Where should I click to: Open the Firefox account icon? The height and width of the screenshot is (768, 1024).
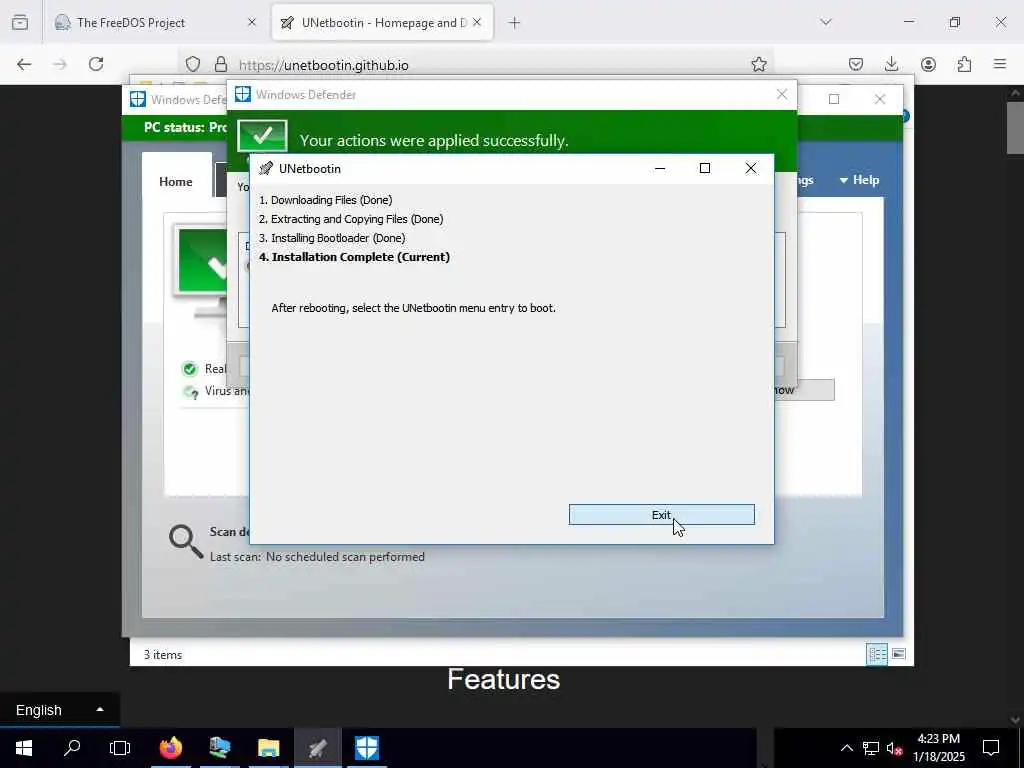[928, 64]
